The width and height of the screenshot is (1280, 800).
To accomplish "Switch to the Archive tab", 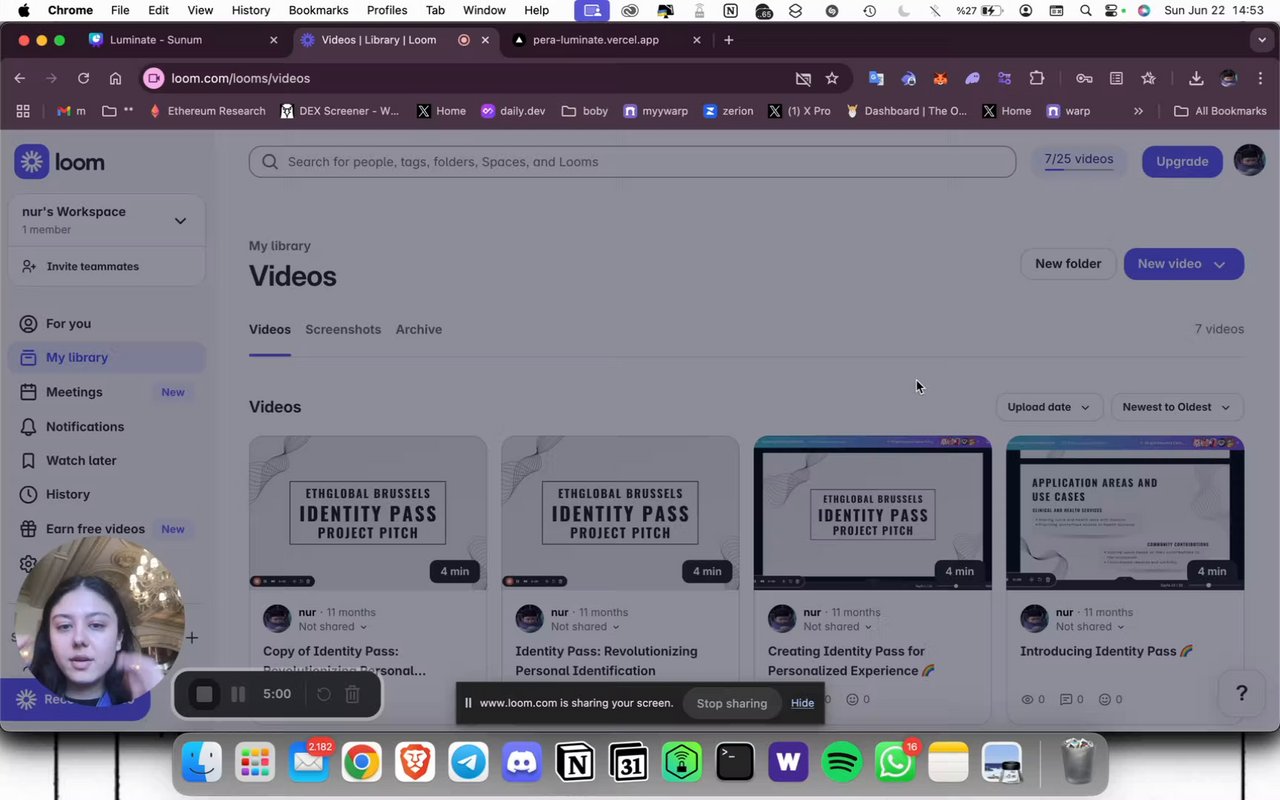I will click(419, 329).
